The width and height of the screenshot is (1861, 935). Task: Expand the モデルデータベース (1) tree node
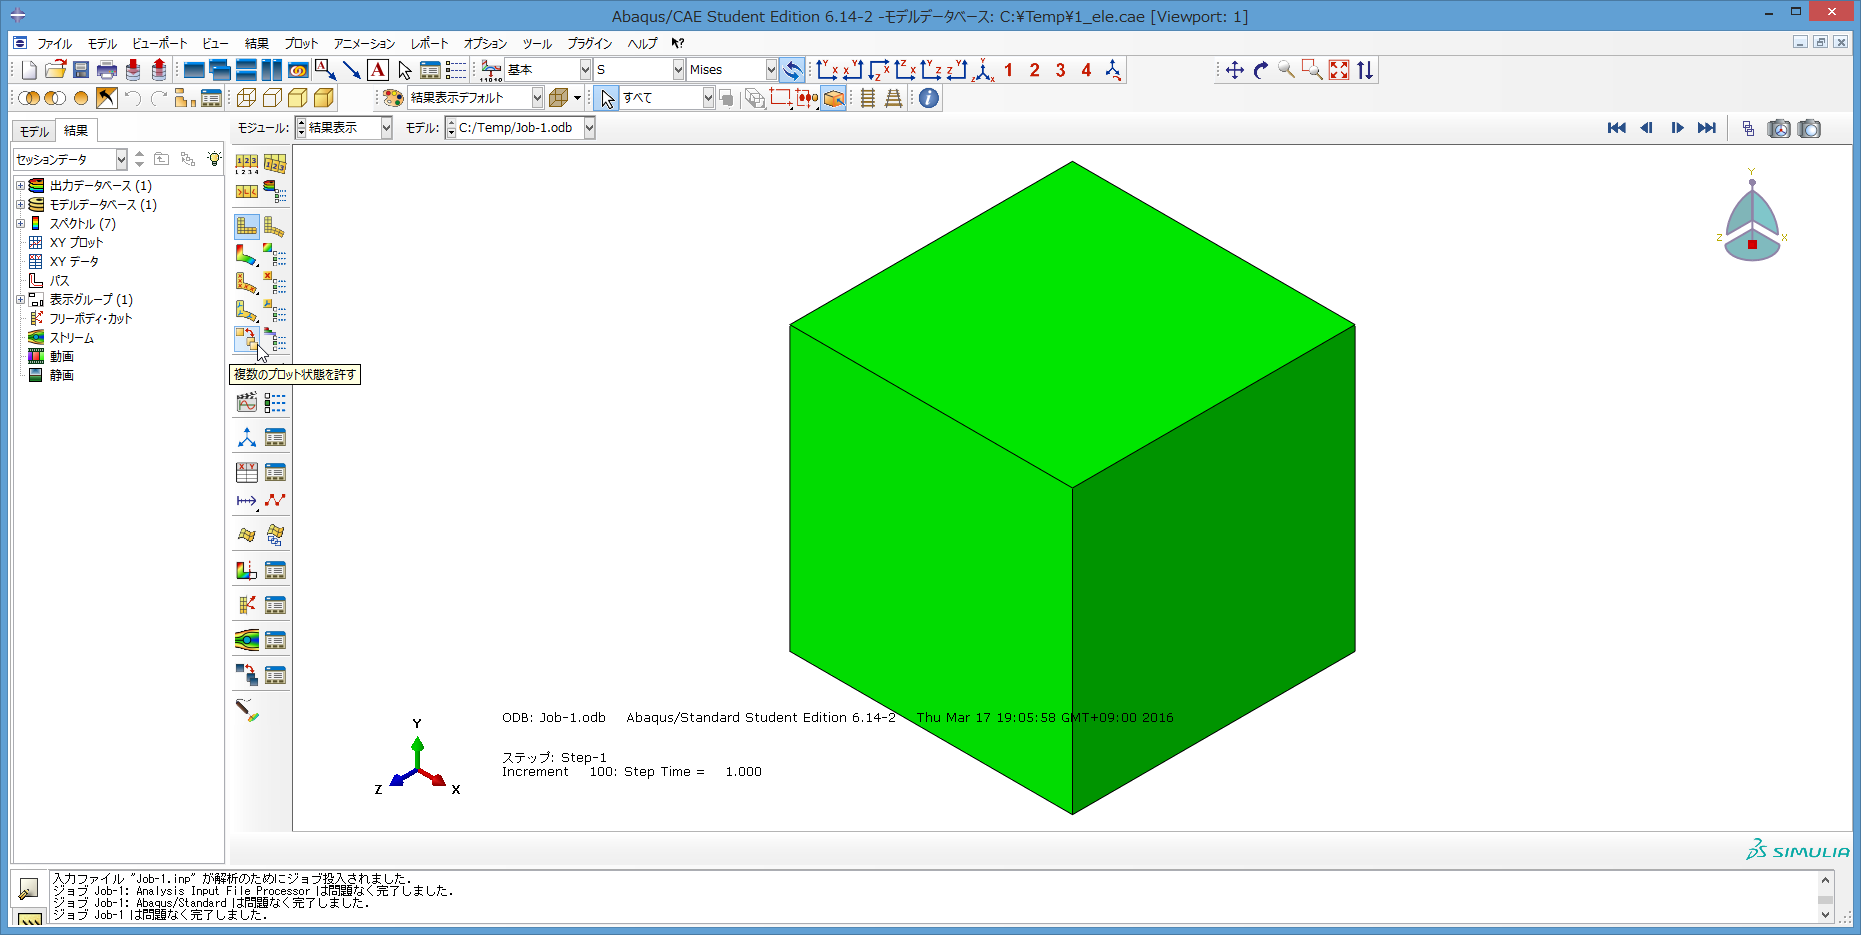20,205
